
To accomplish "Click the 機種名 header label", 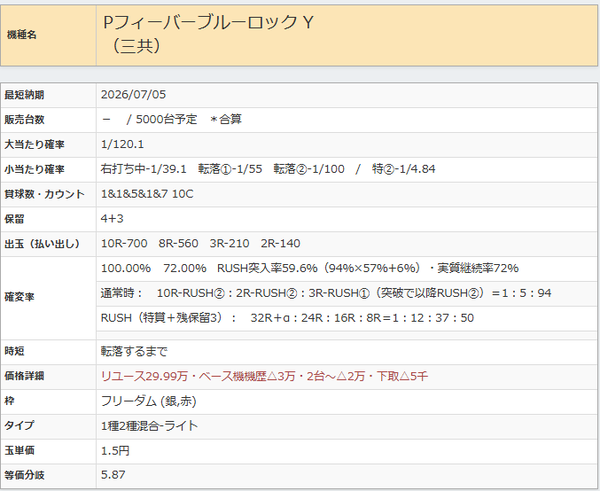I will click(22, 35).
